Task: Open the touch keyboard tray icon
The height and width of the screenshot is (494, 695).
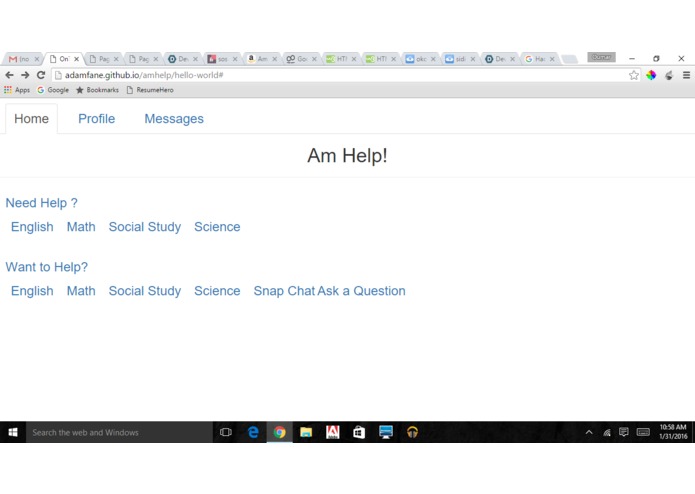Action: [643, 432]
